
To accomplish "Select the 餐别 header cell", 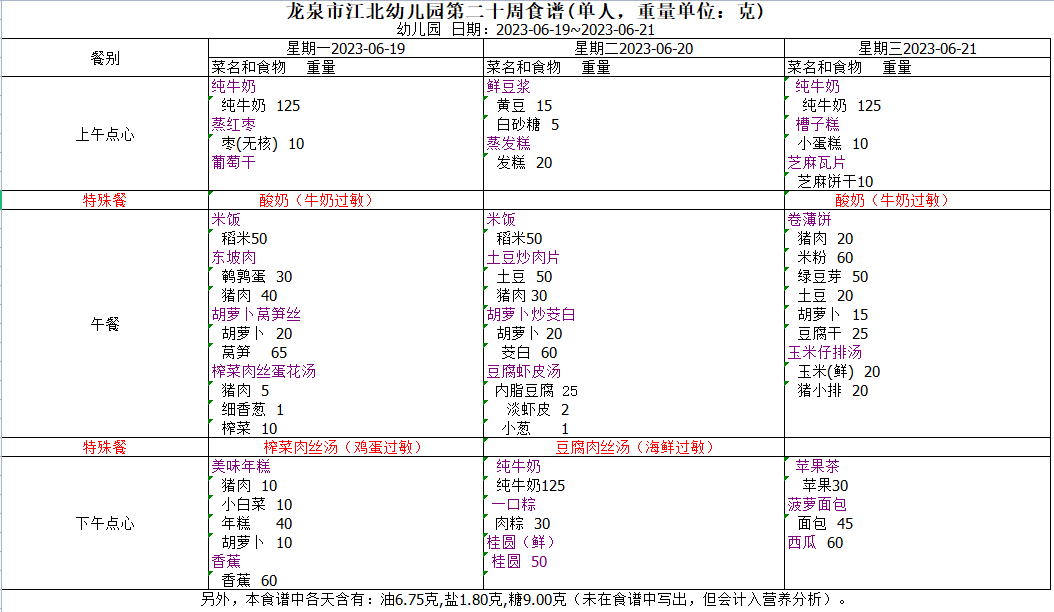I will coord(105,58).
